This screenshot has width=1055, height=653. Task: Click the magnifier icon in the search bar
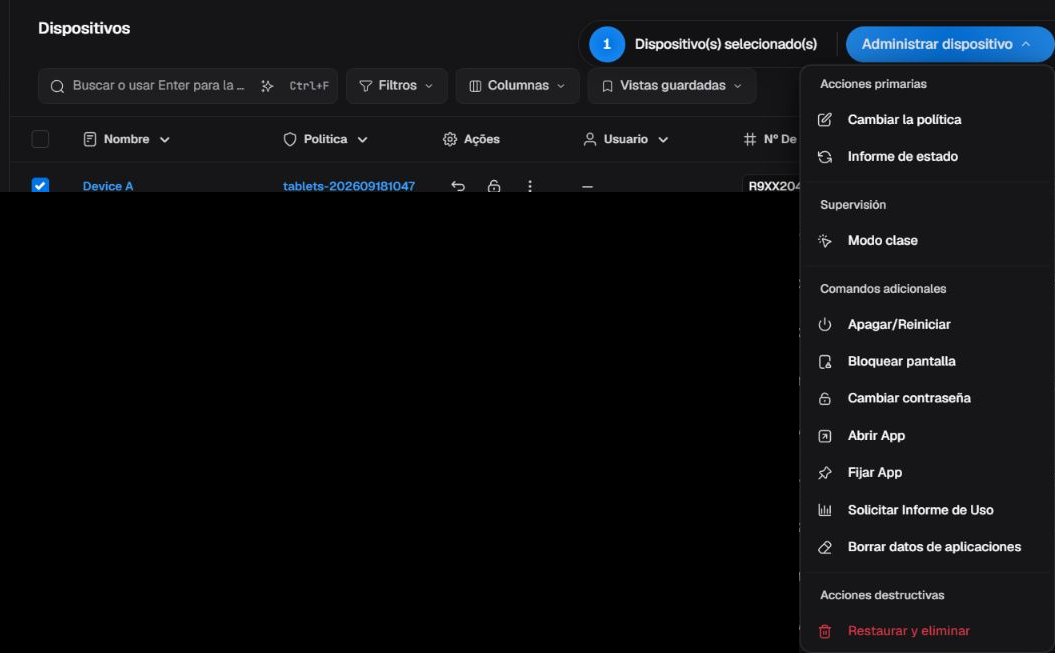click(57, 86)
